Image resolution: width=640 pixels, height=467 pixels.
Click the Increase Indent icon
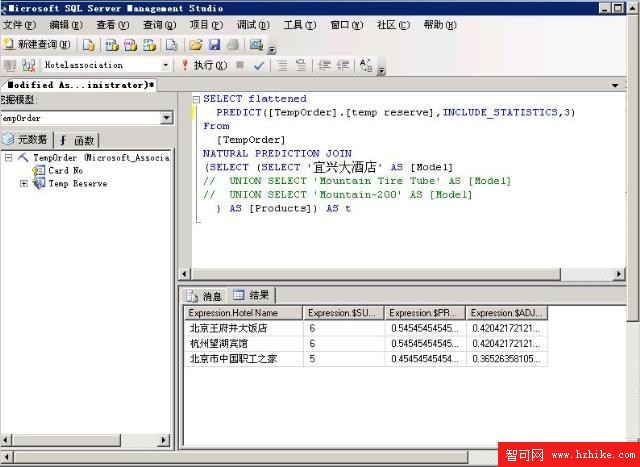tap(343, 65)
